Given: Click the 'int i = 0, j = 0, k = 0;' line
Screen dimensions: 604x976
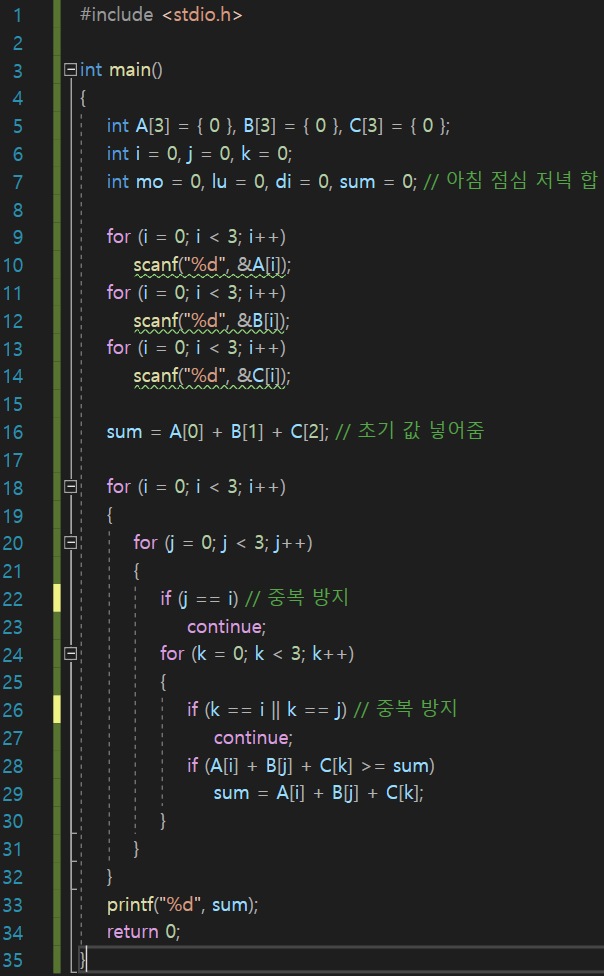Looking at the screenshot, I should [x=199, y=154].
